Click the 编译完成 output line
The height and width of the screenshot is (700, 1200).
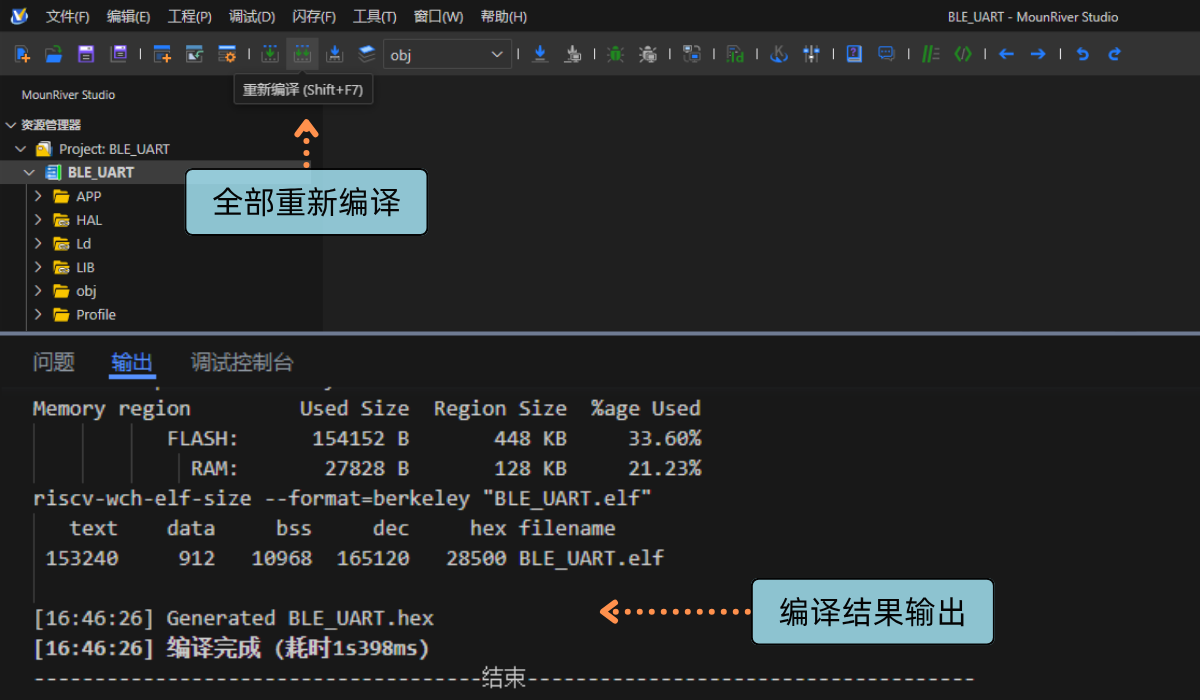point(231,649)
